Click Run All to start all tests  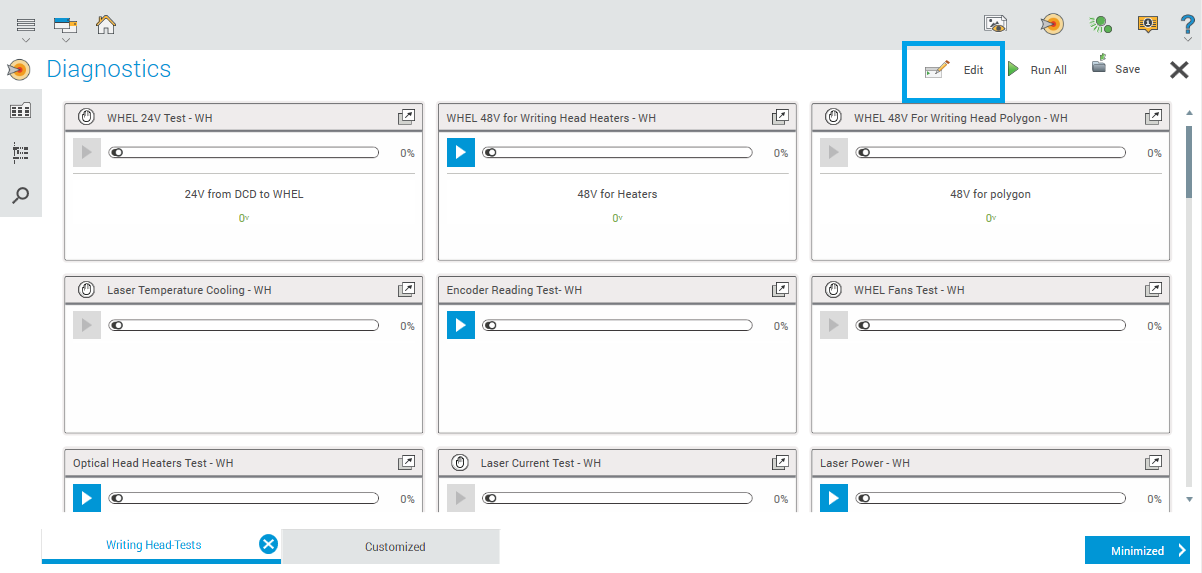(1037, 70)
